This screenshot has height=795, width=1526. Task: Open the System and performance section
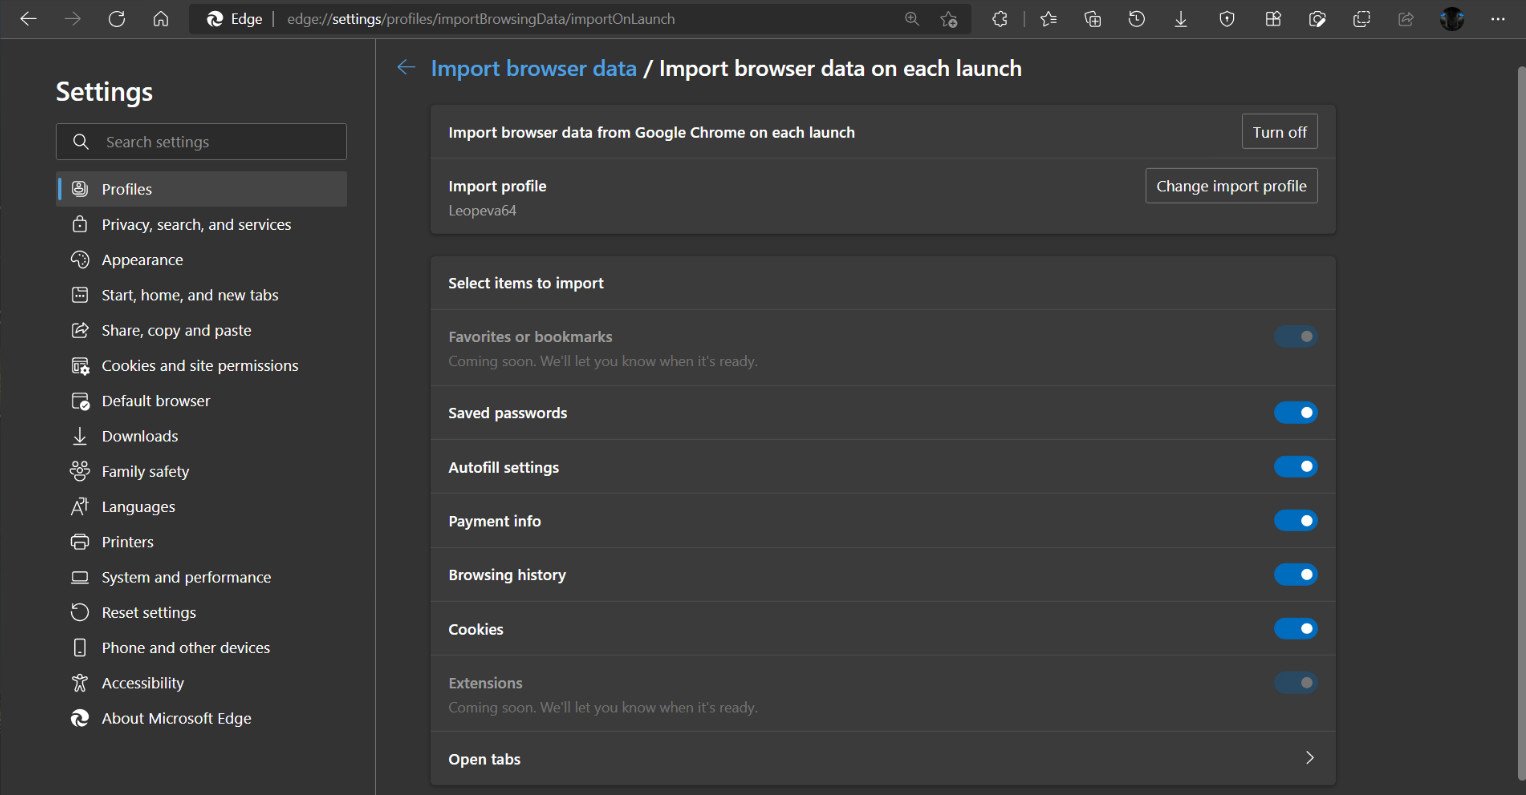pos(186,577)
